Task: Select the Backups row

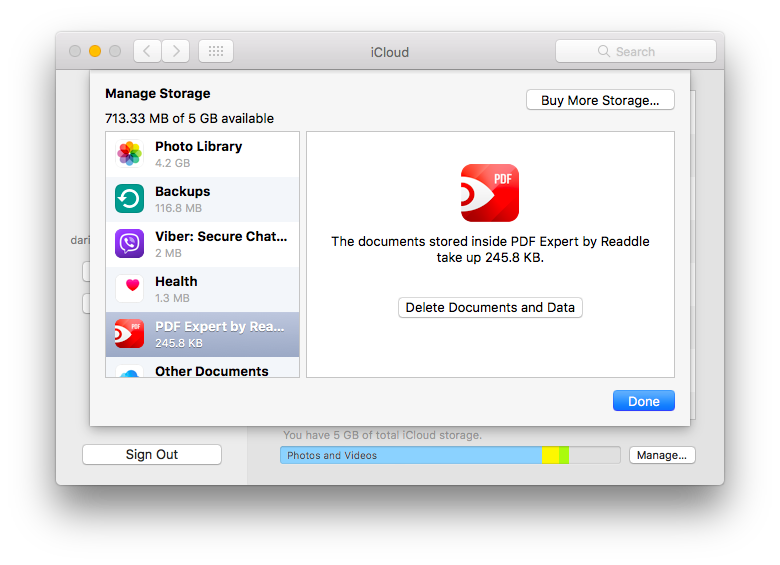Action: tap(202, 199)
